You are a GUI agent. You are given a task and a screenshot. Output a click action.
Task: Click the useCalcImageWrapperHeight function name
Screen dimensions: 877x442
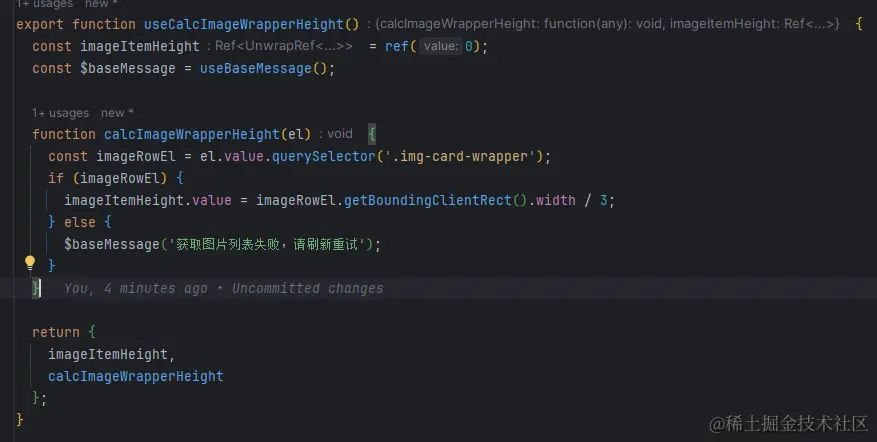click(x=243, y=25)
